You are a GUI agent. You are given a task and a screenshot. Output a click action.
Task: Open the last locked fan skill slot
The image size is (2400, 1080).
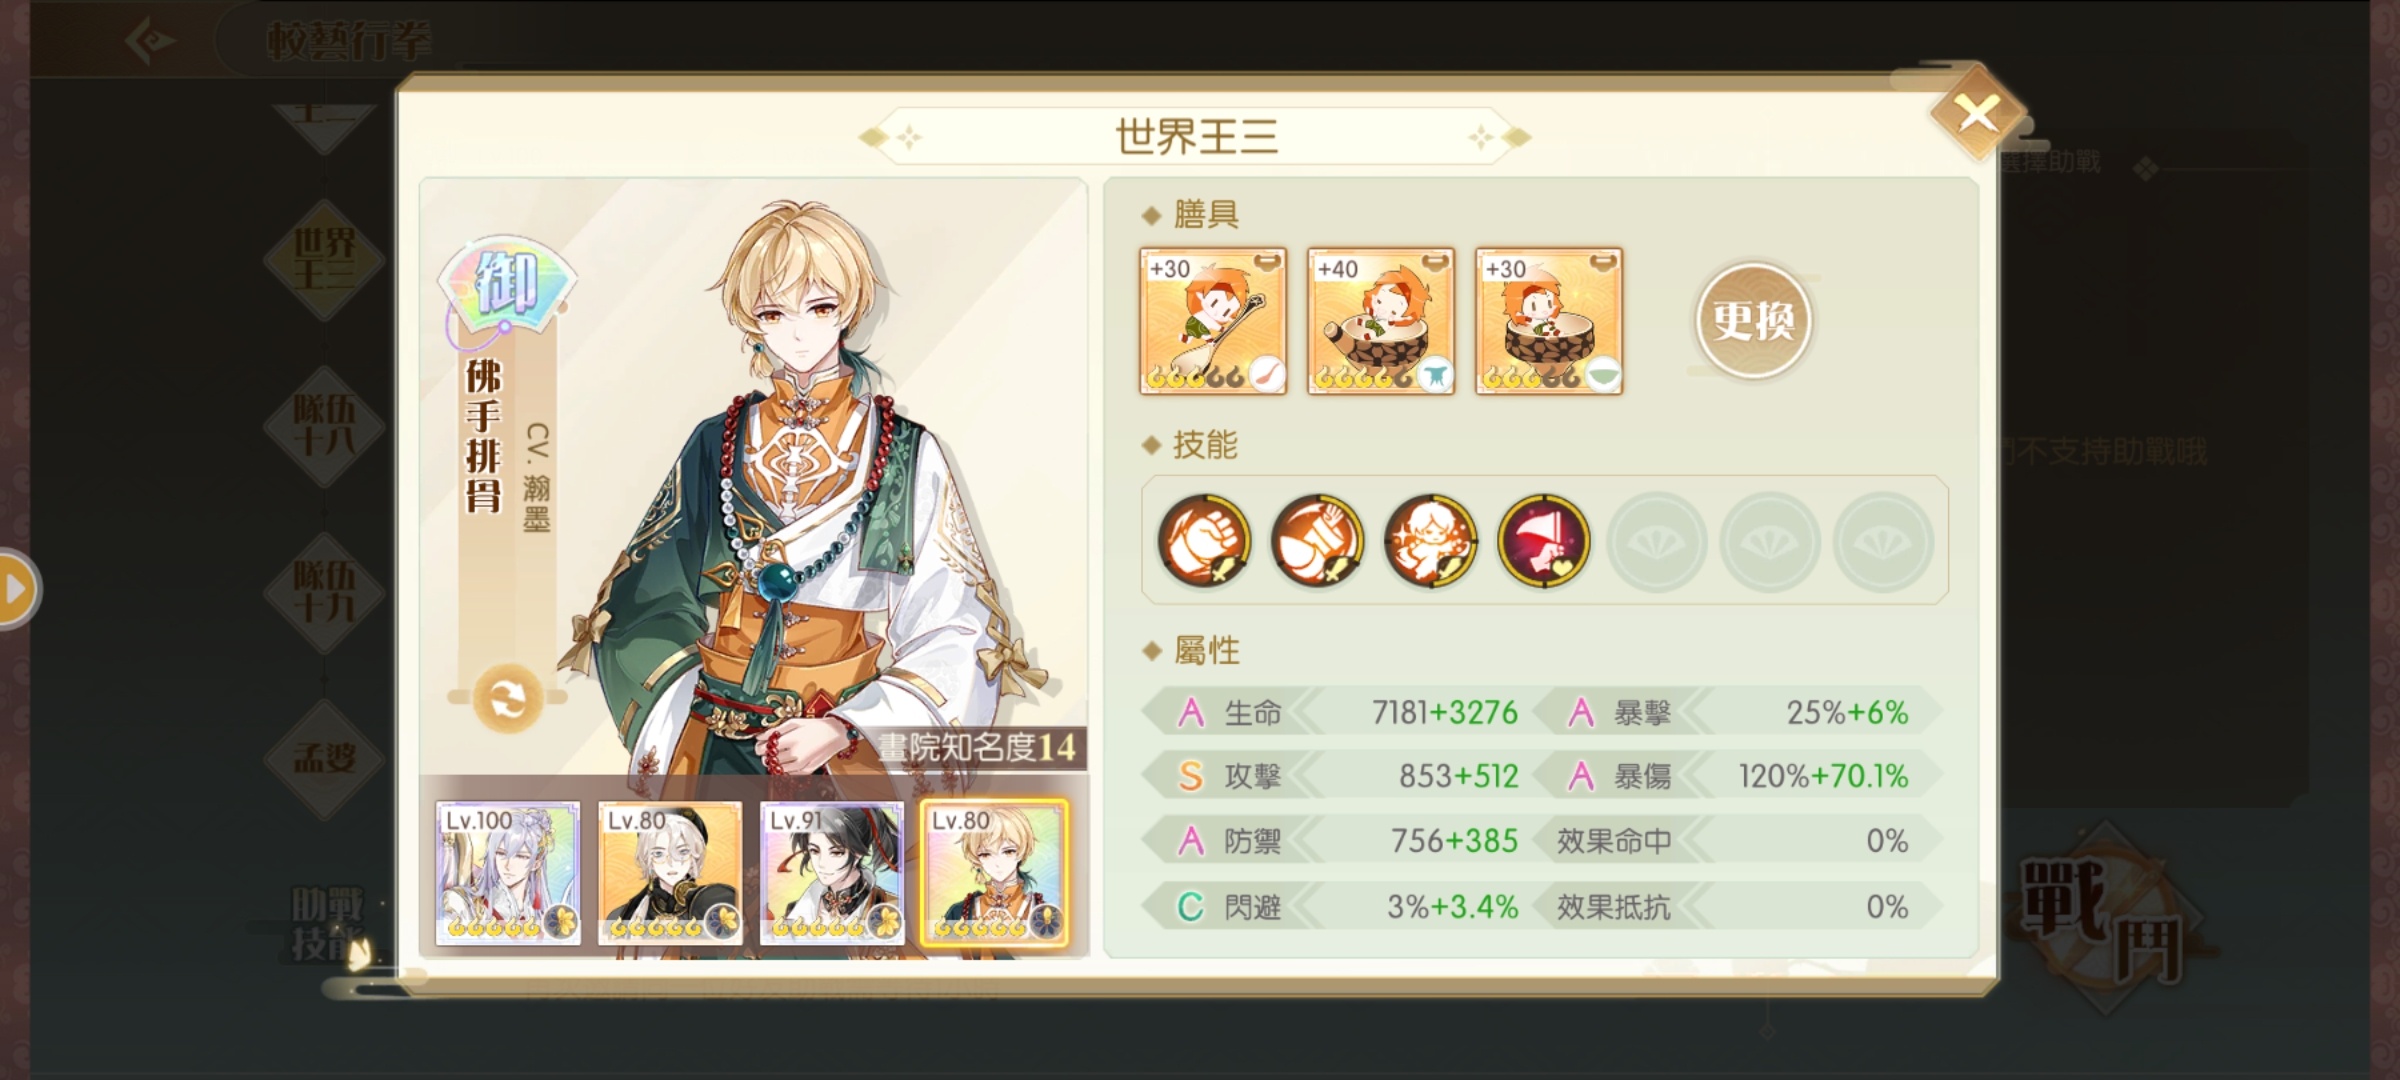click(1883, 541)
